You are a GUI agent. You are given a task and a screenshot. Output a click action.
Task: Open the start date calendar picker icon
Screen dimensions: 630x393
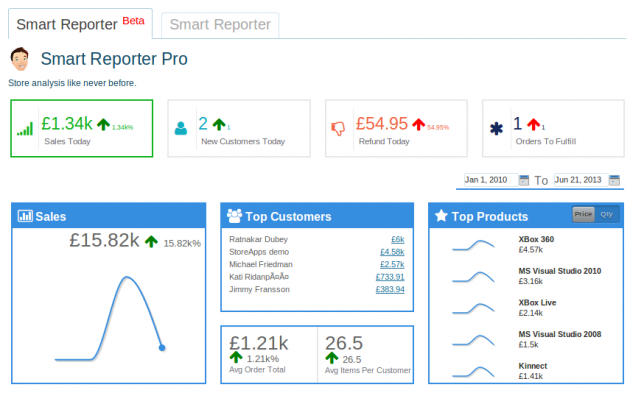(x=524, y=180)
